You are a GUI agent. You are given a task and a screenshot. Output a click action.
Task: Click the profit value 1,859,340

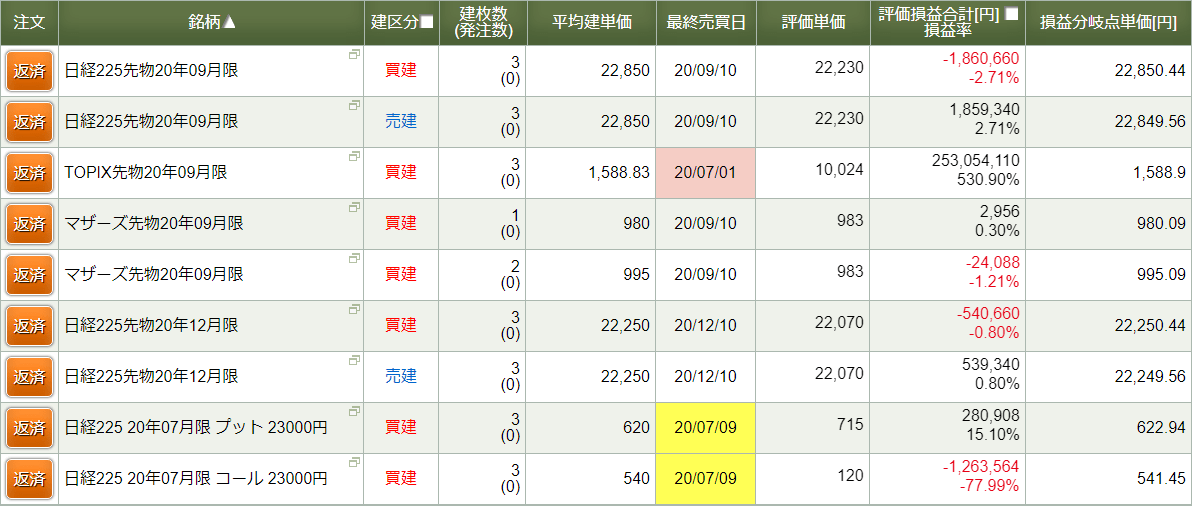985,109
